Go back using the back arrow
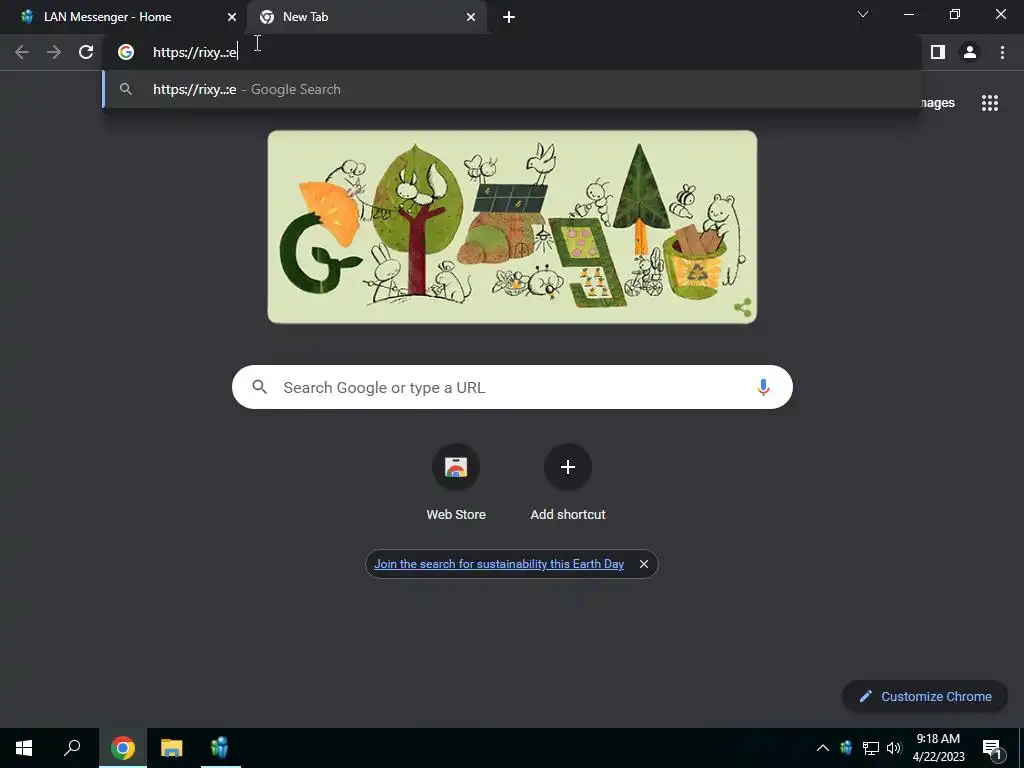Screen dimensions: 1024x768 pos(22,52)
